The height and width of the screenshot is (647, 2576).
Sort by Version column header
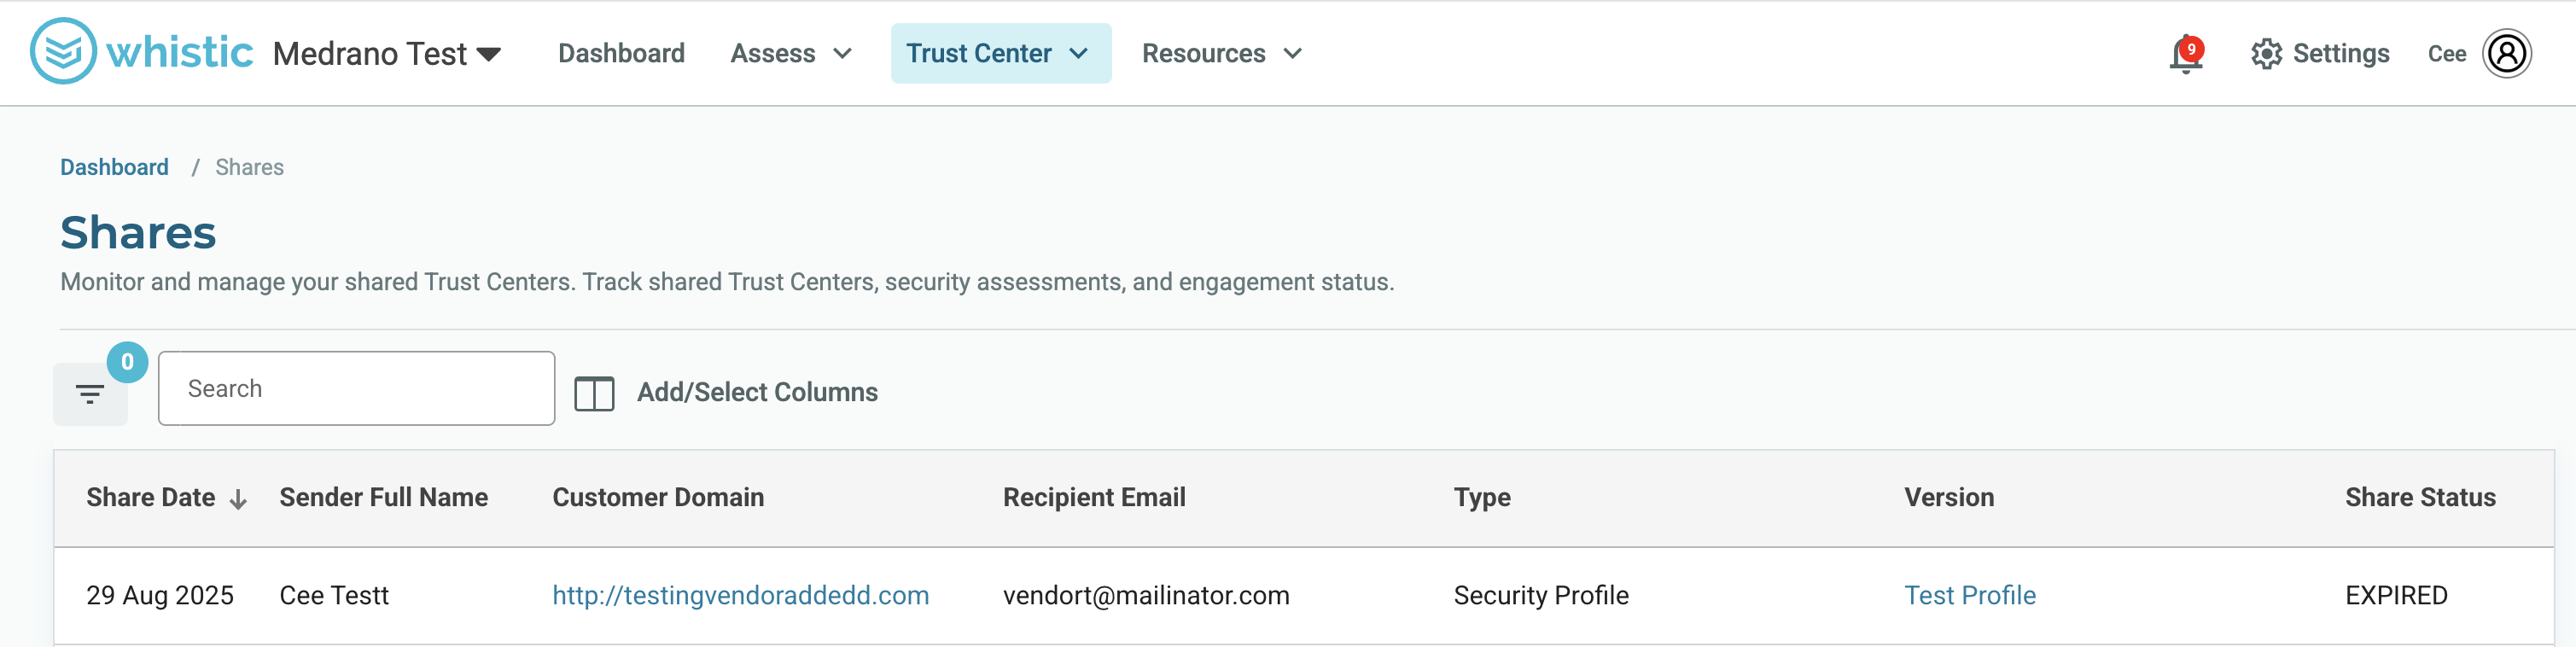[1949, 497]
